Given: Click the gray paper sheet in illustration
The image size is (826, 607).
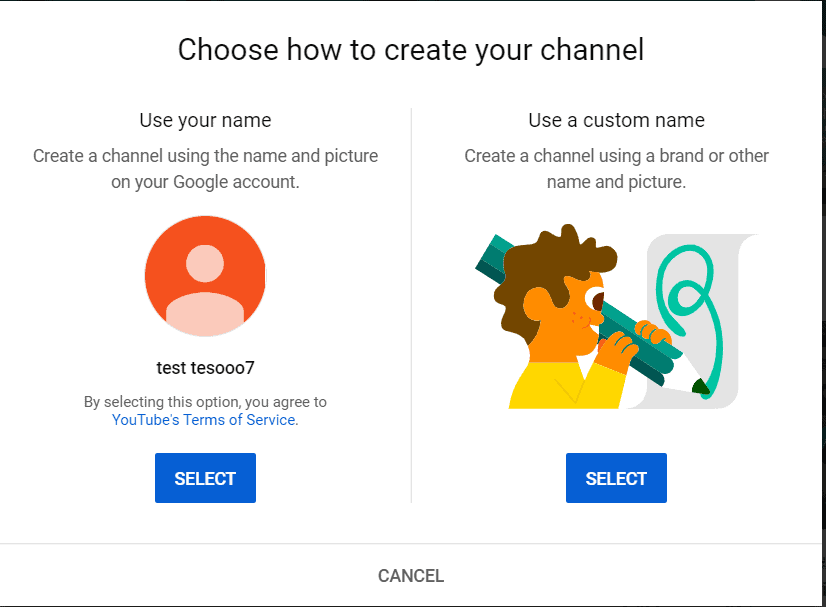Looking at the screenshot, I should pos(722,330).
